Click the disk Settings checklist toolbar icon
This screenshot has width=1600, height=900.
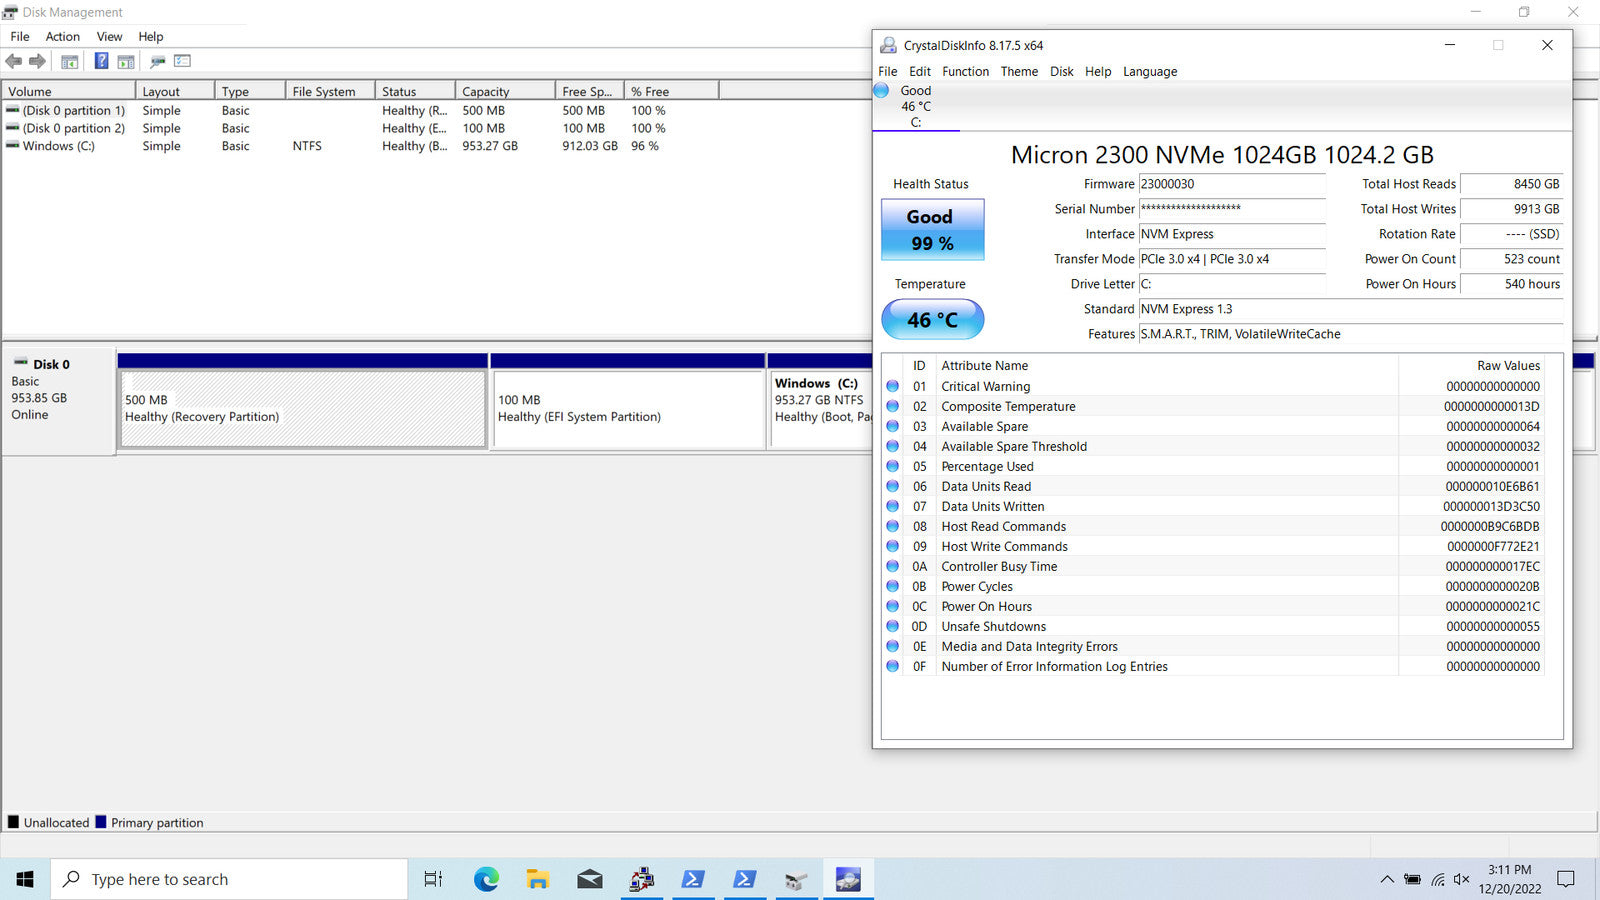coord(182,61)
